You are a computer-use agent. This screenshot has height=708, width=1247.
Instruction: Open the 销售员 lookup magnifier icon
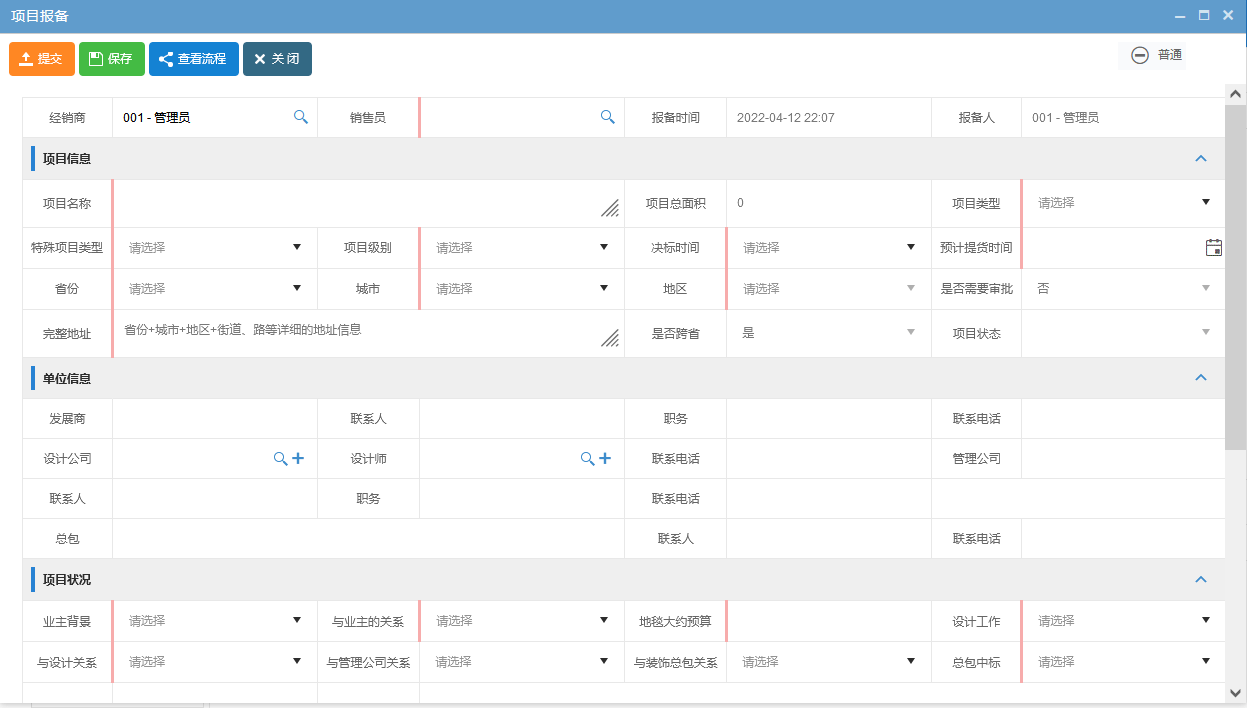[607, 117]
